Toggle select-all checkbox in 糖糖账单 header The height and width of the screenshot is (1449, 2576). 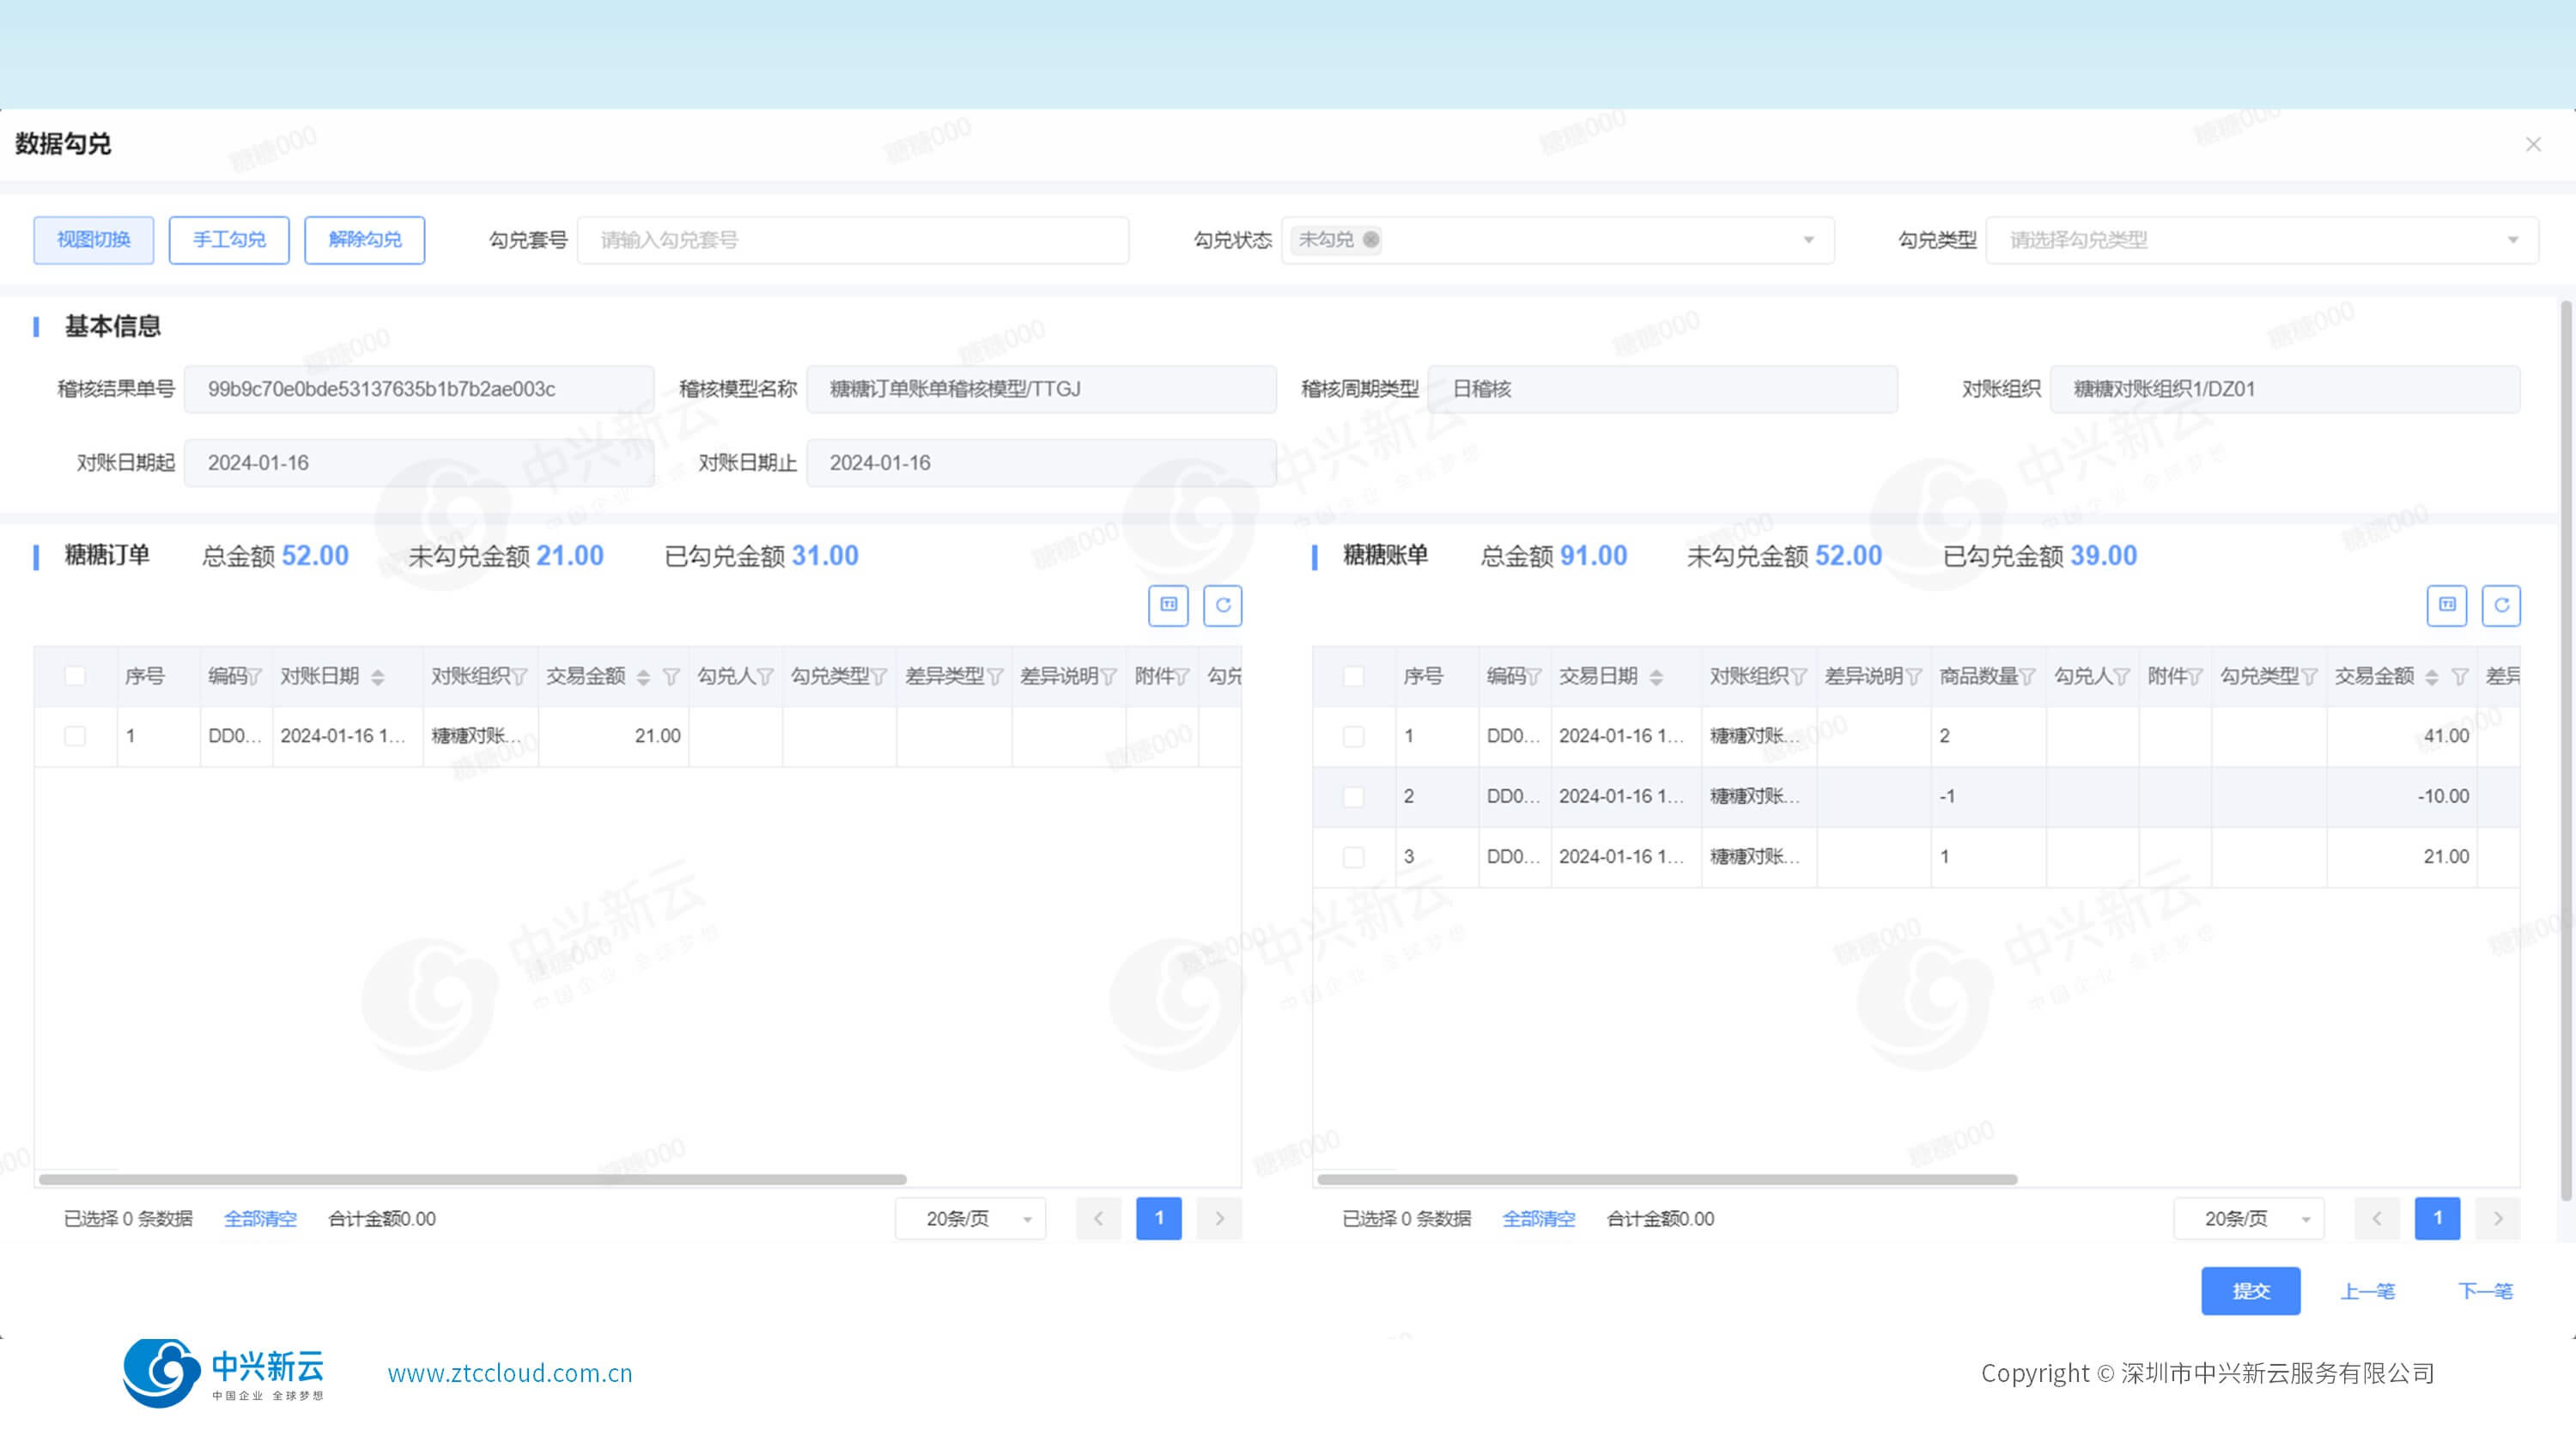(1354, 676)
